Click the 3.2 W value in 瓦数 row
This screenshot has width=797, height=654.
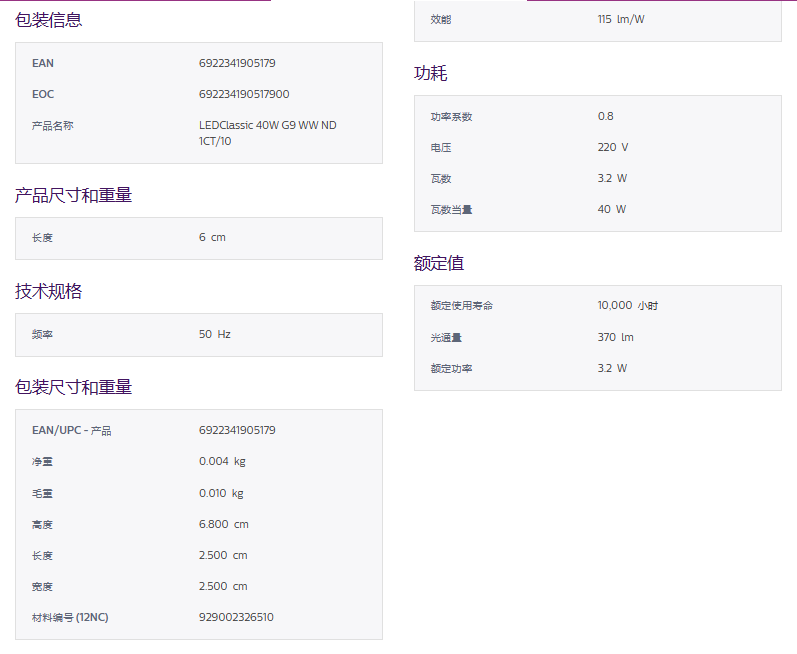[x=612, y=178]
